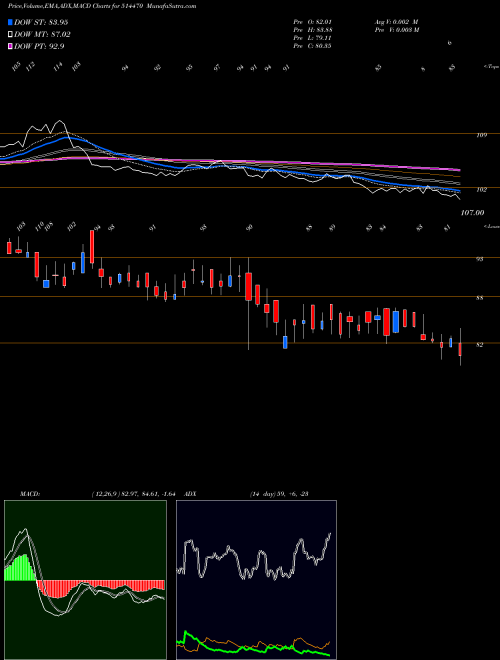Screen dimensions: 500x660
Task: Click the MACD parameters '(12,26,9) 82.97, 84.61, -1.64'
Action: tap(133, 494)
